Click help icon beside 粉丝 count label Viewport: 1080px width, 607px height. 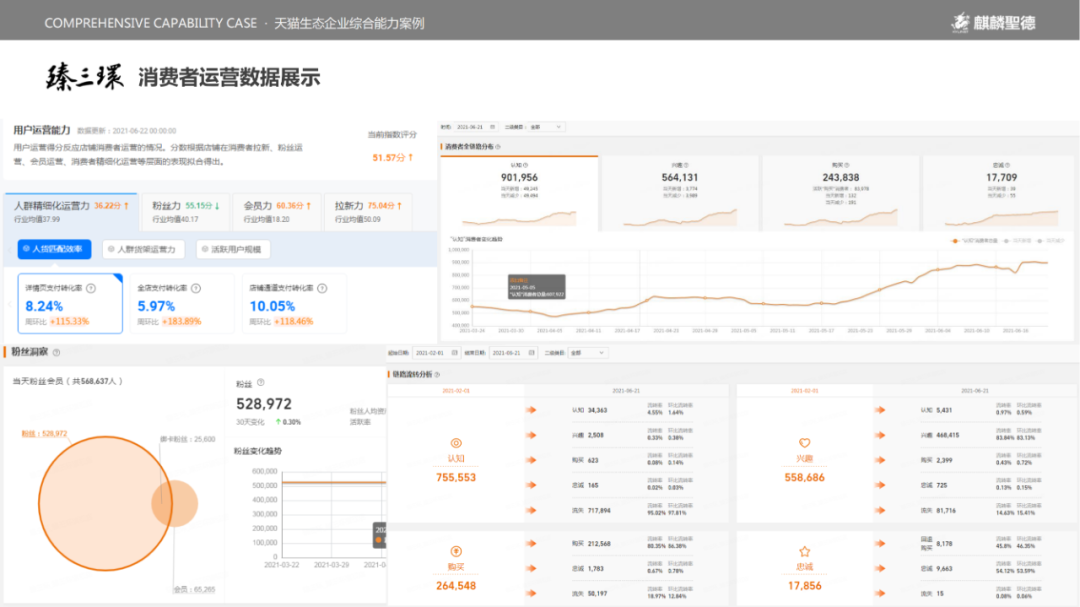[x=260, y=382]
